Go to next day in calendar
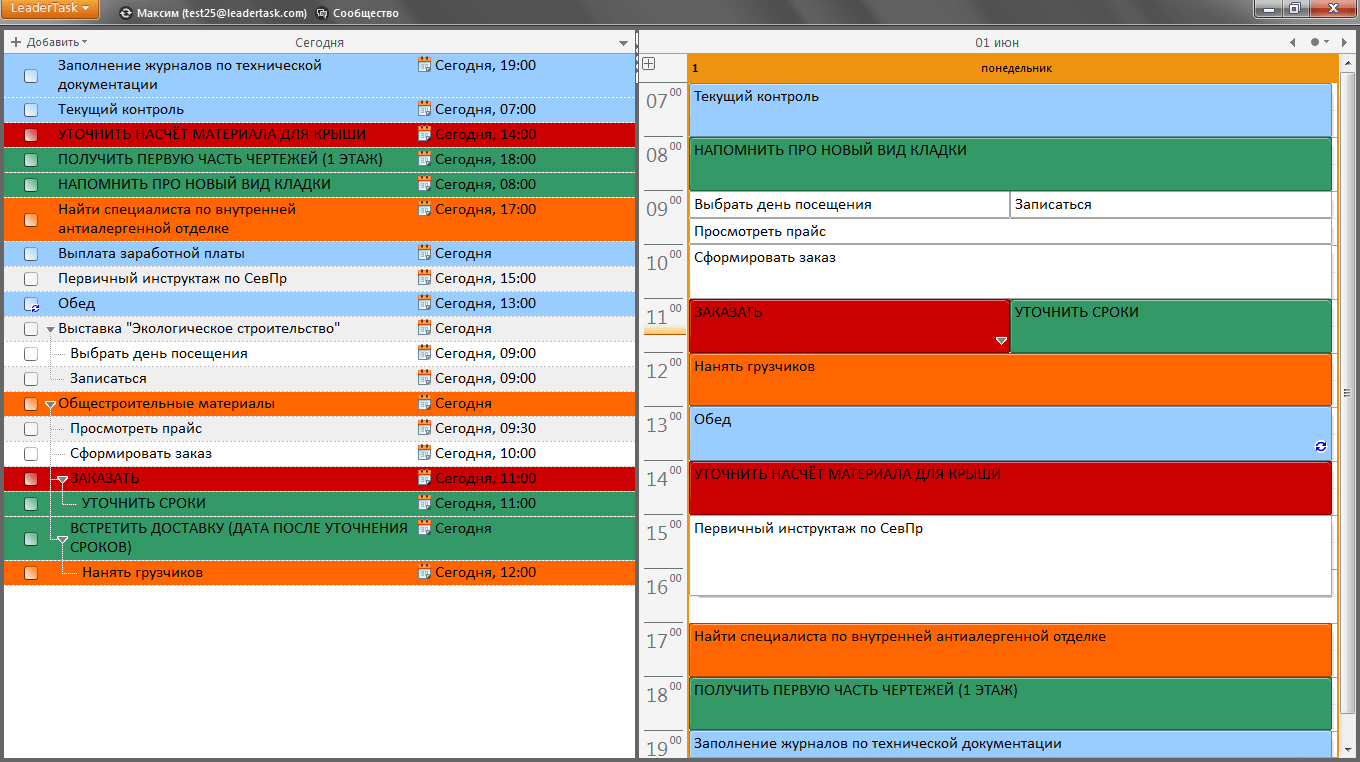The height and width of the screenshot is (762, 1360). point(1343,42)
